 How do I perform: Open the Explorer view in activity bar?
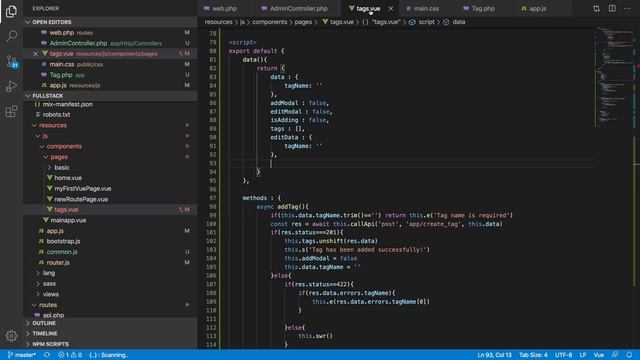(x=11, y=11)
